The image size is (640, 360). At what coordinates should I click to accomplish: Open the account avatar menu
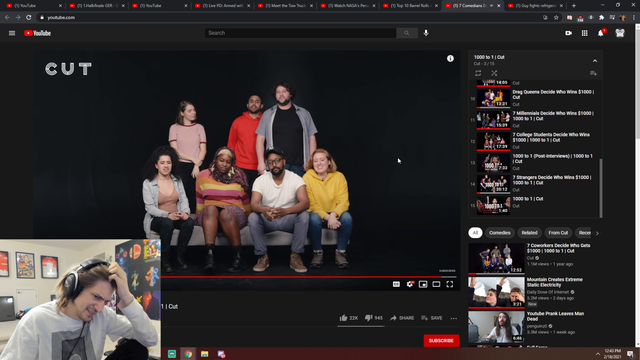pos(620,33)
